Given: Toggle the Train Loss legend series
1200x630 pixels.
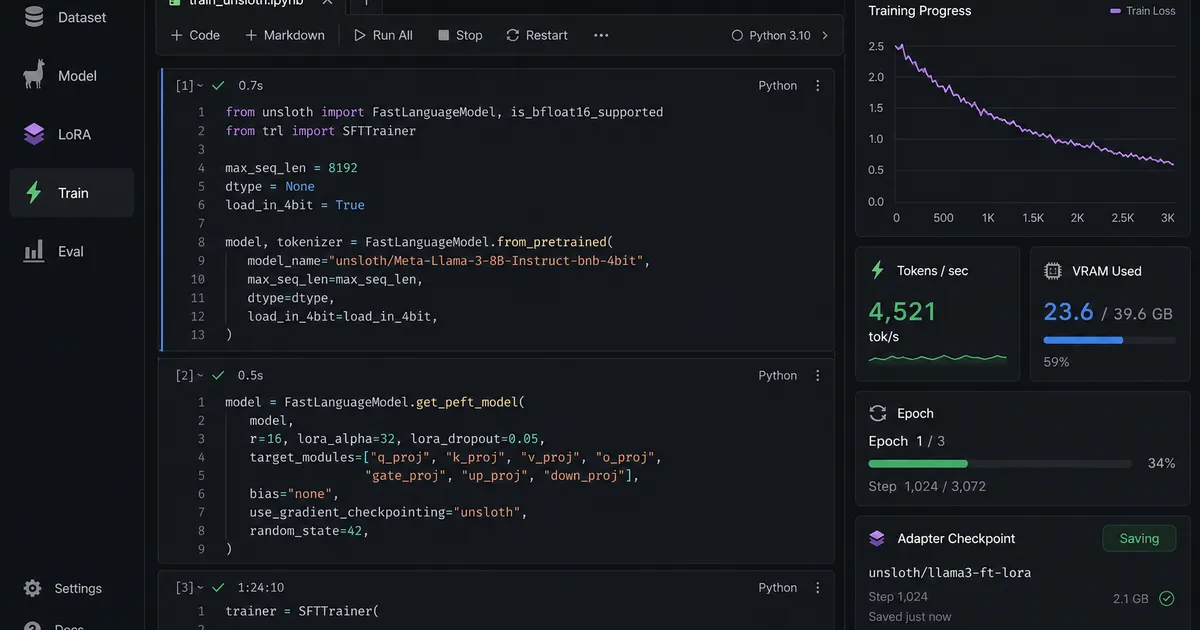Looking at the screenshot, I should coord(1142,11).
